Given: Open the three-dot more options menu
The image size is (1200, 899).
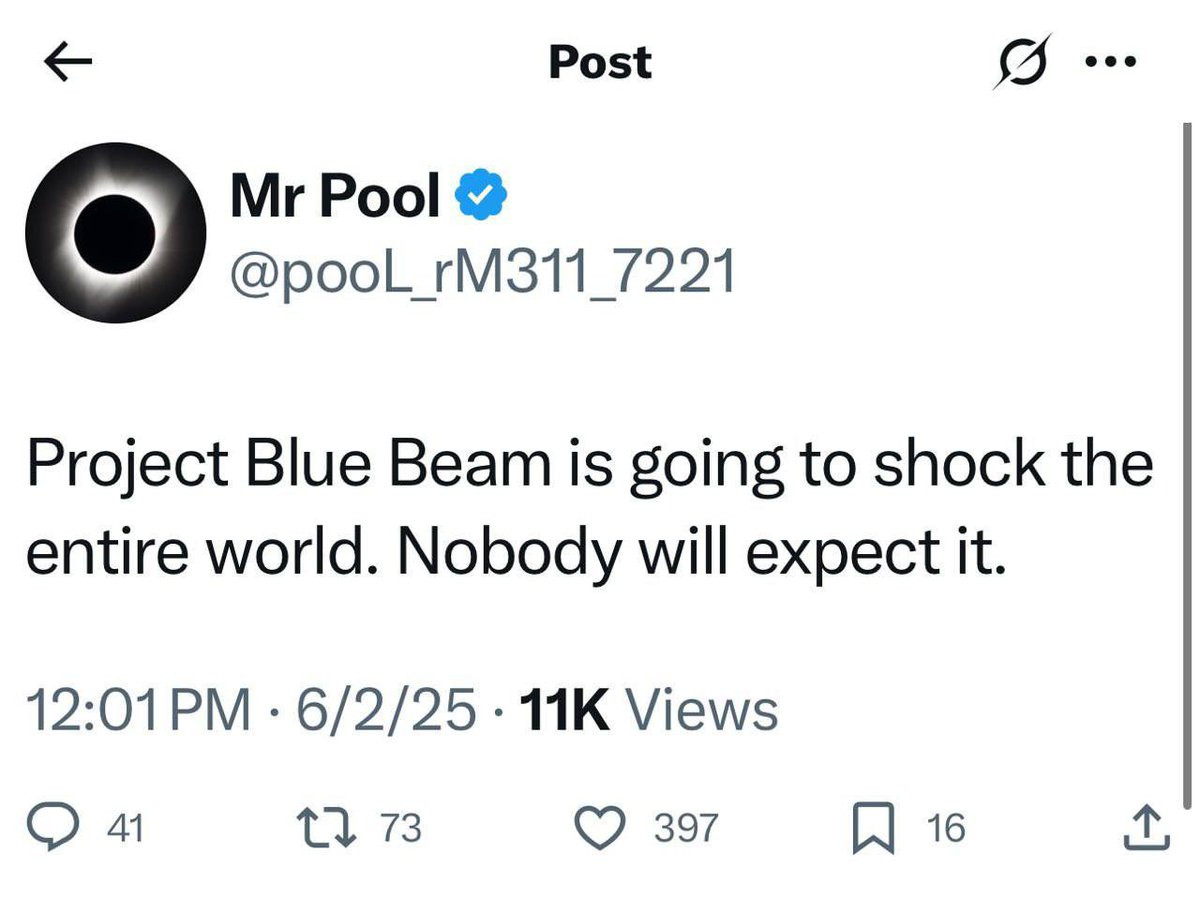Looking at the screenshot, I should pyautogui.click(x=1111, y=62).
